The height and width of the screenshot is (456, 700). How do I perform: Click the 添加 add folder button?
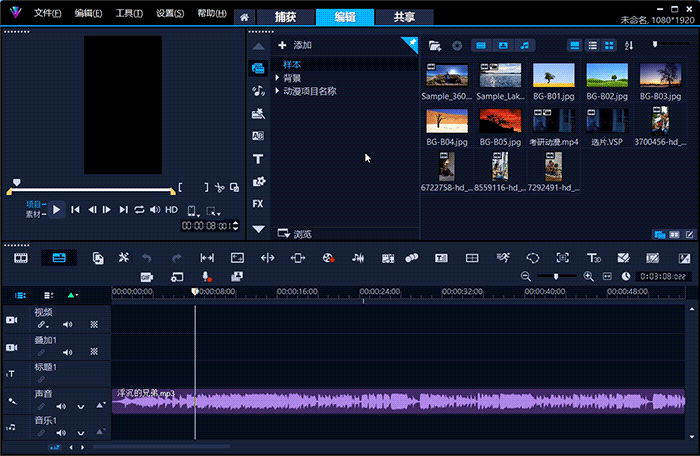pos(295,45)
